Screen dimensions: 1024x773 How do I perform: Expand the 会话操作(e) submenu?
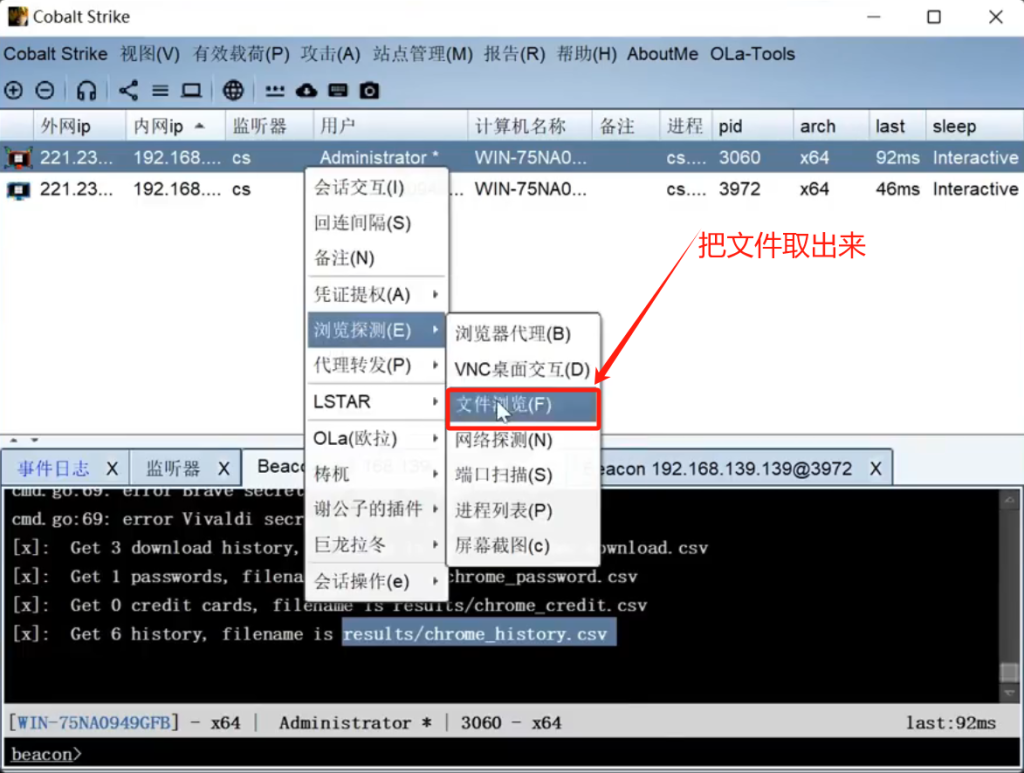tap(377, 581)
